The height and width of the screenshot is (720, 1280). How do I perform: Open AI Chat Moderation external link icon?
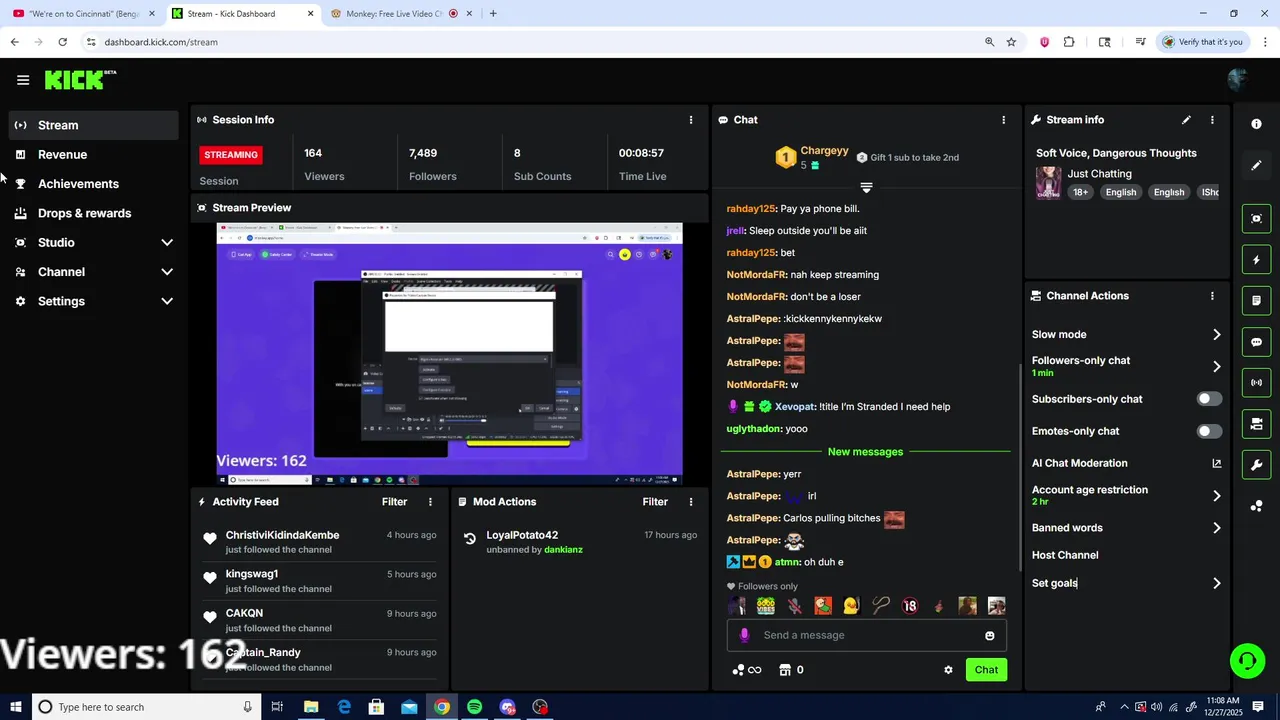point(1217,463)
